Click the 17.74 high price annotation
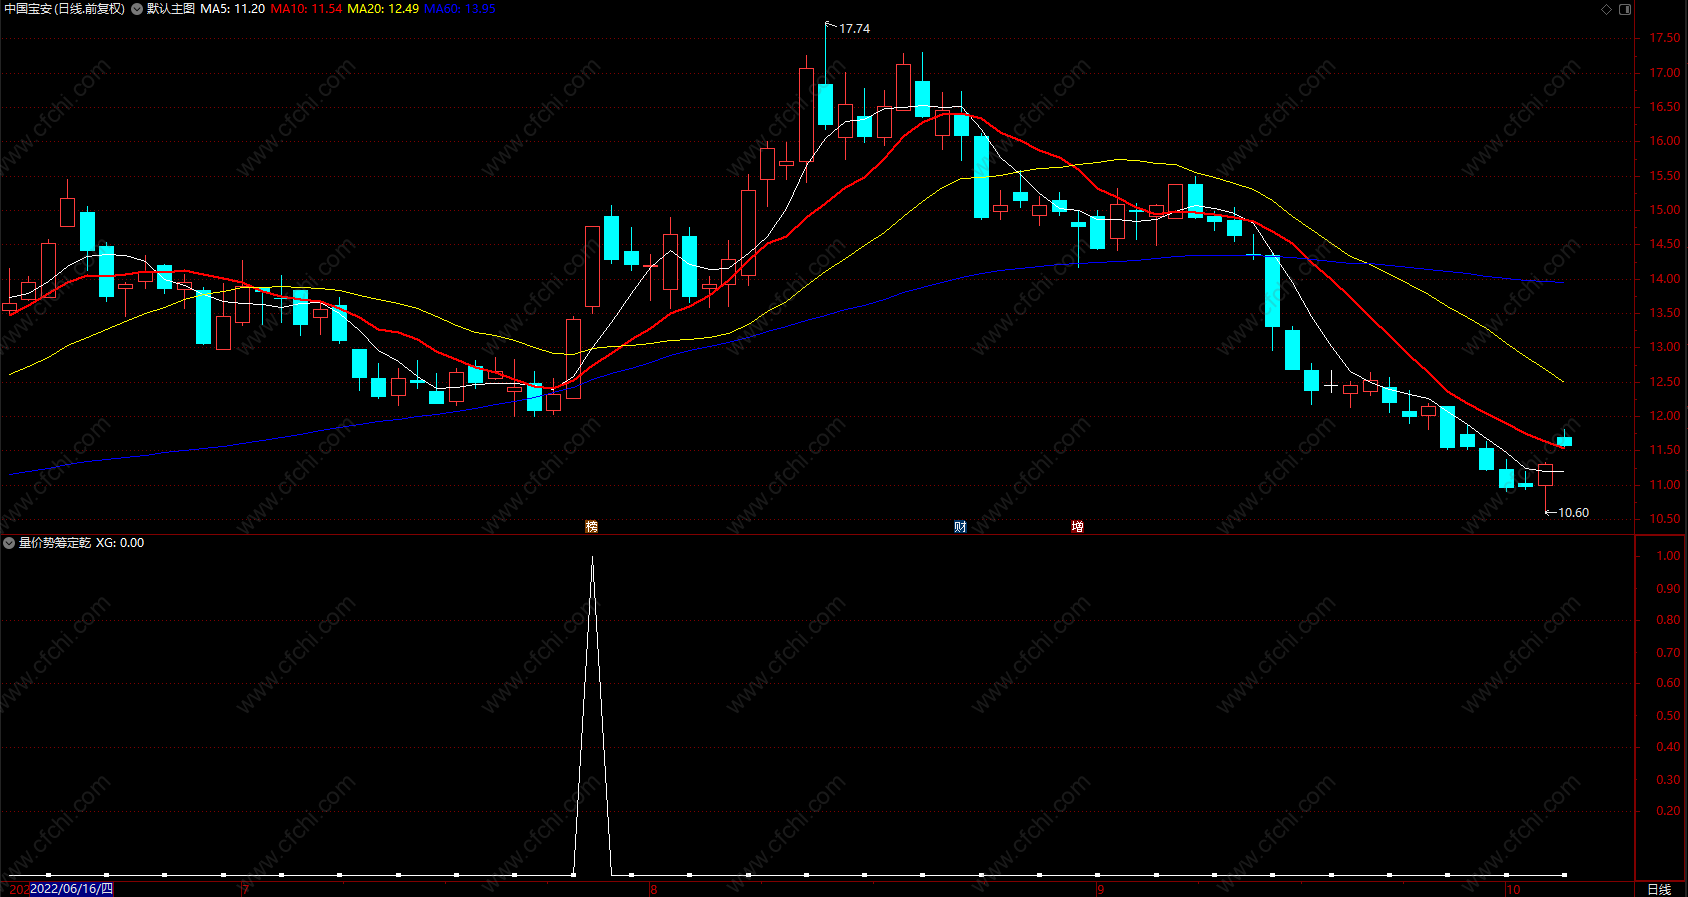This screenshot has height=897, width=1688. pos(854,29)
